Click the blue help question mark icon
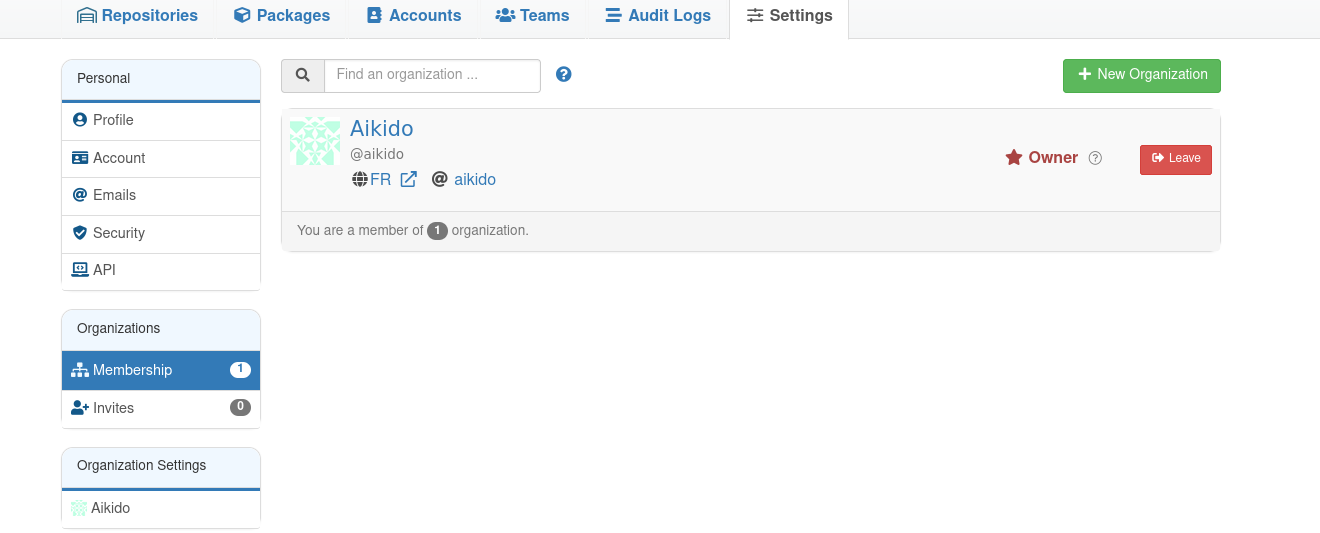 (564, 74)
